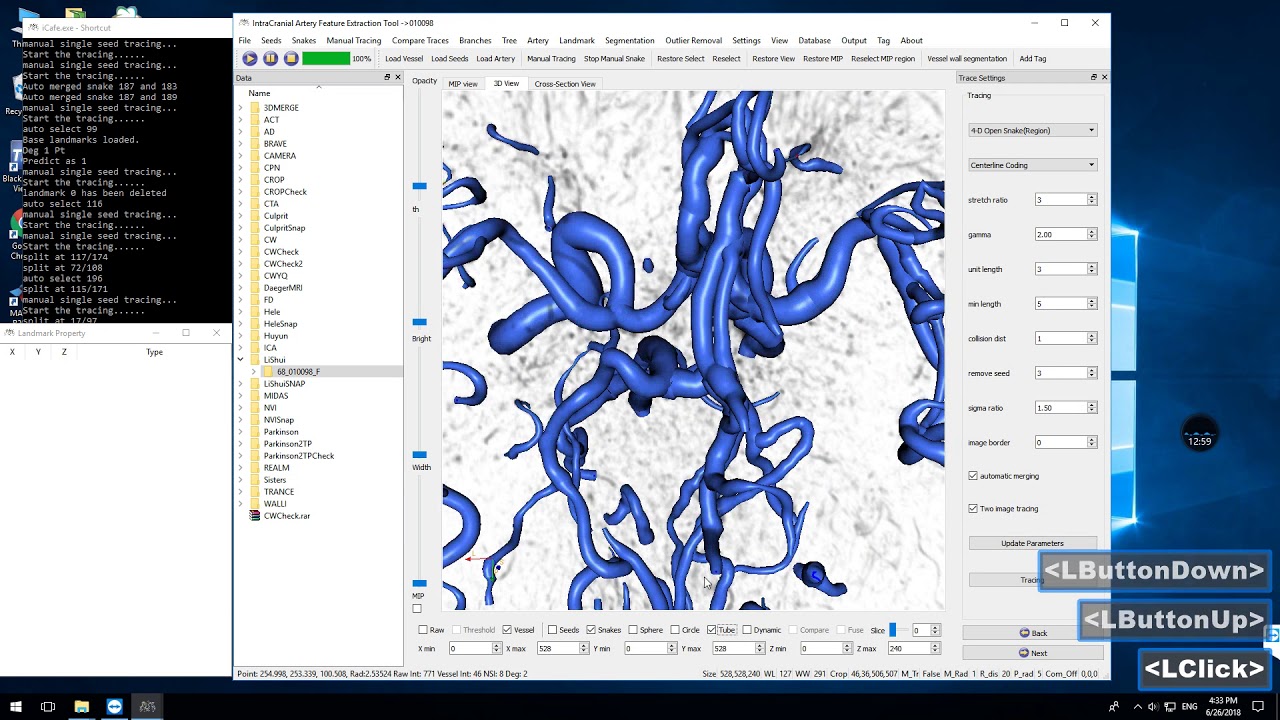Expand the Parkinson folder
The image size is (1280, 720).
tap(240, 432)
